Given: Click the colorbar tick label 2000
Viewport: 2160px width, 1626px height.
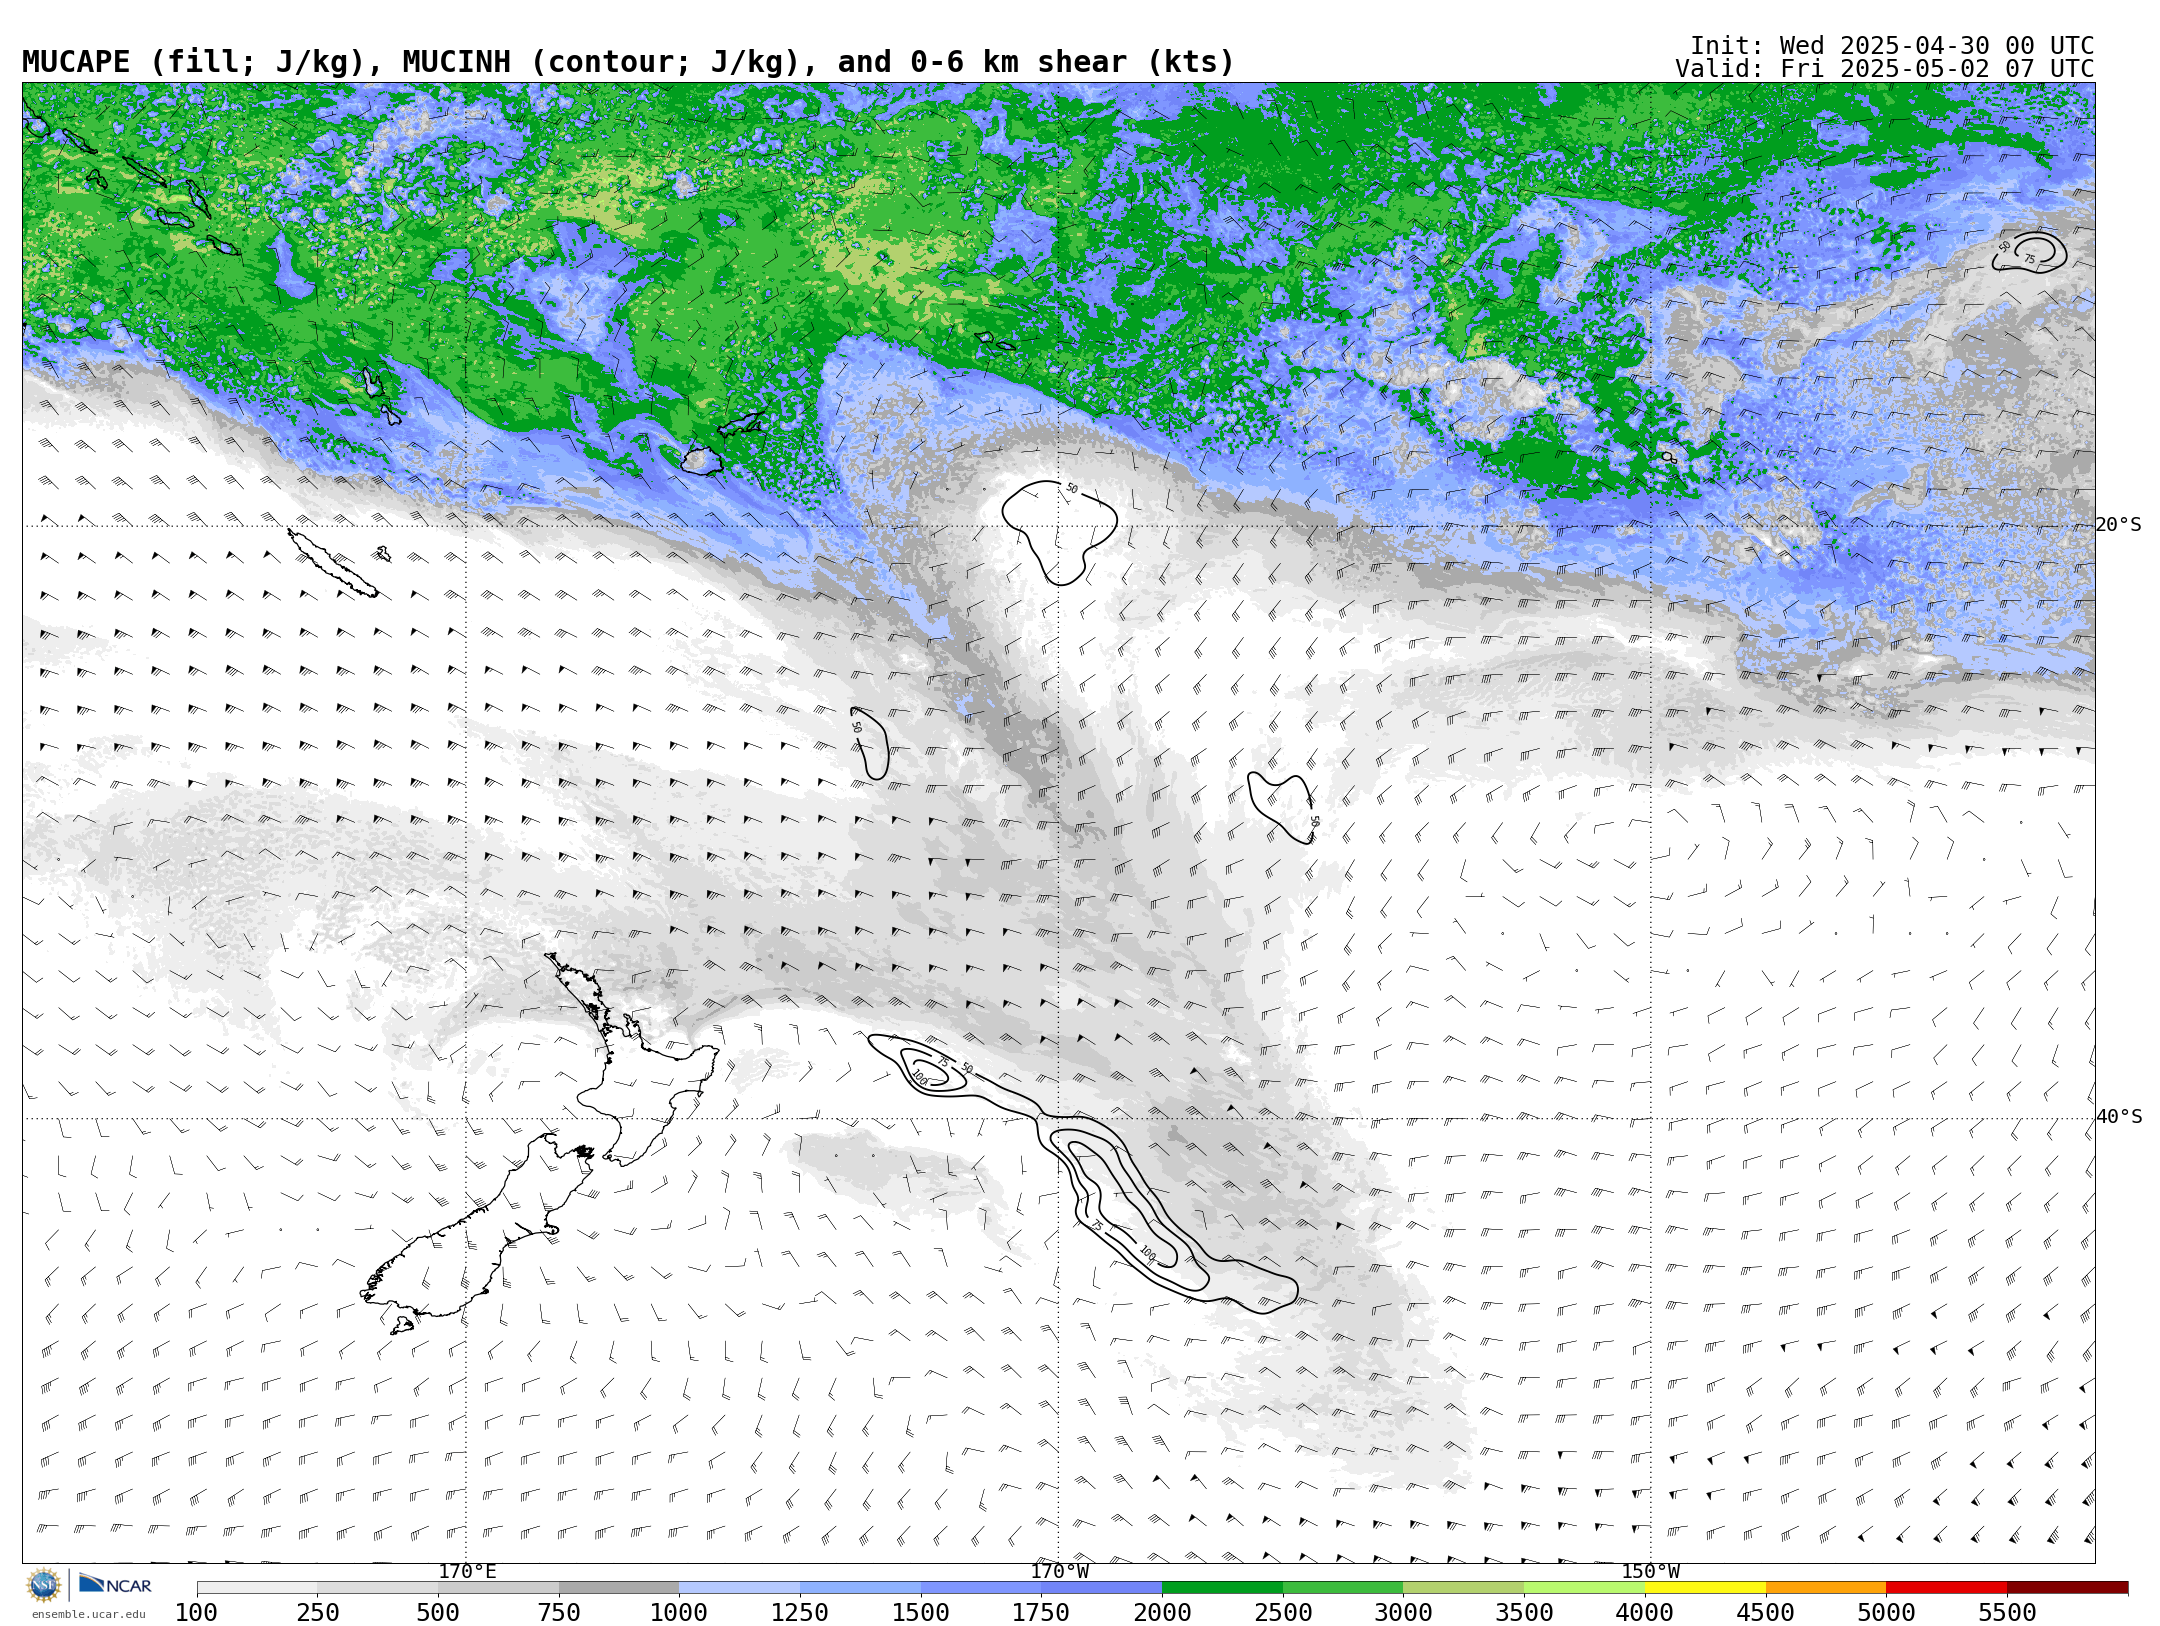Looking at the screenshot, I should point(1162,1612).
